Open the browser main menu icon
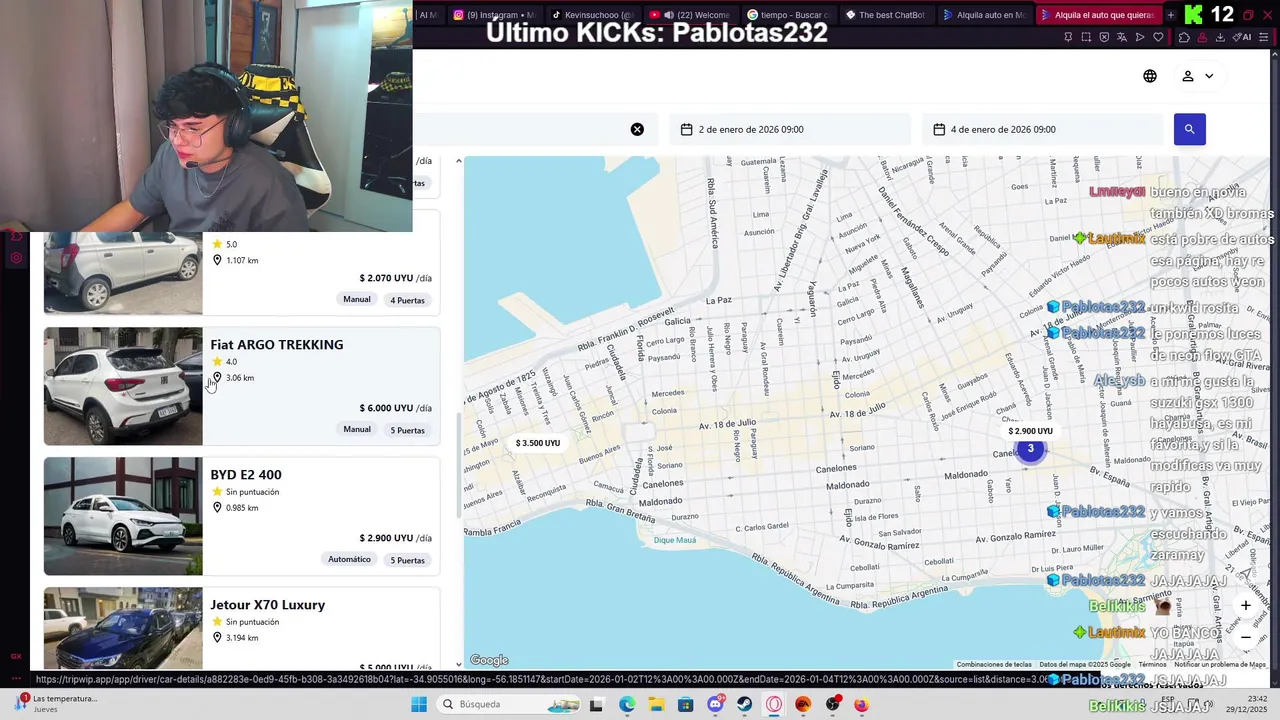 tap(1265, 37)
